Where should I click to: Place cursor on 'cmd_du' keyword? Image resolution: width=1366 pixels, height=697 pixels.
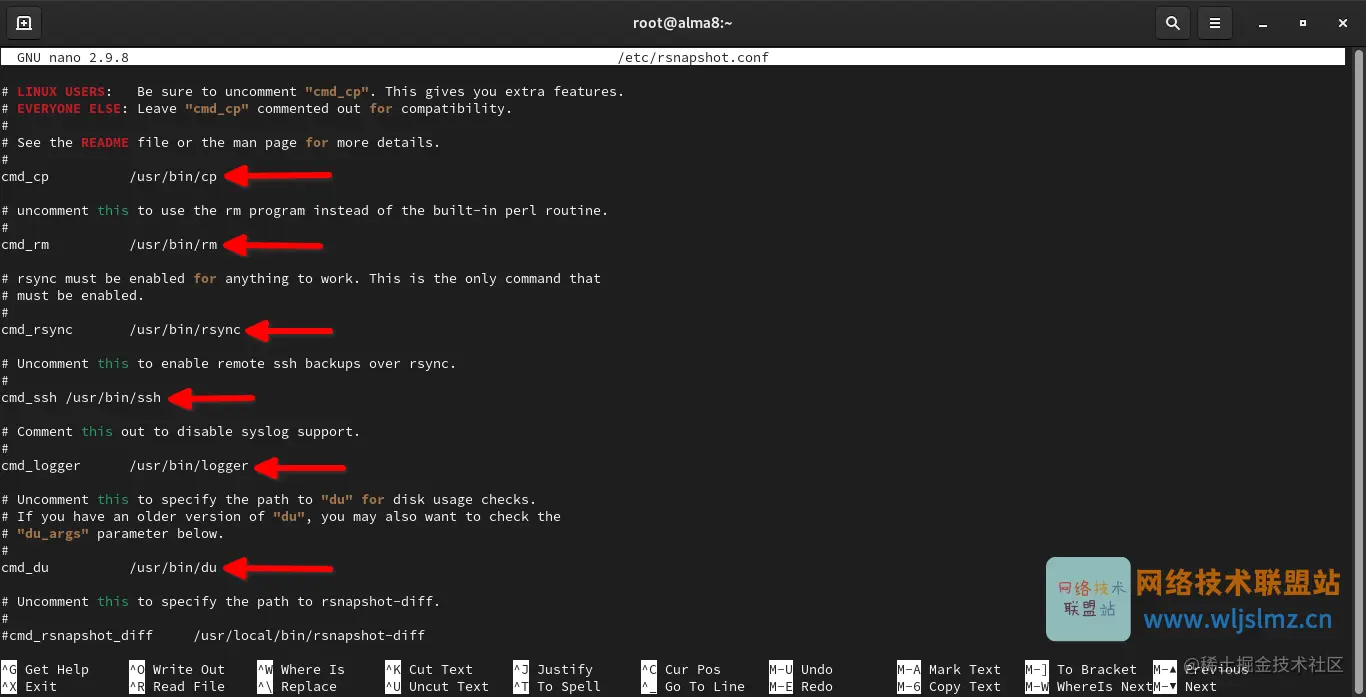25,567
